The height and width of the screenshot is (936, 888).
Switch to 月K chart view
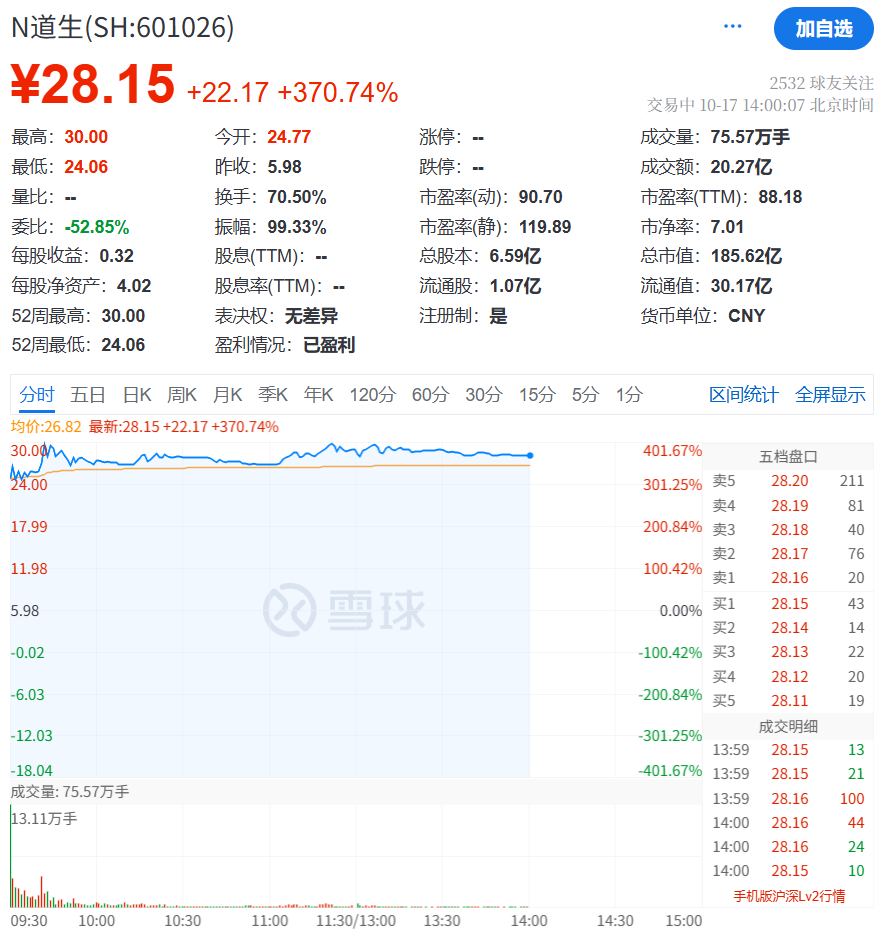(228, 395)
